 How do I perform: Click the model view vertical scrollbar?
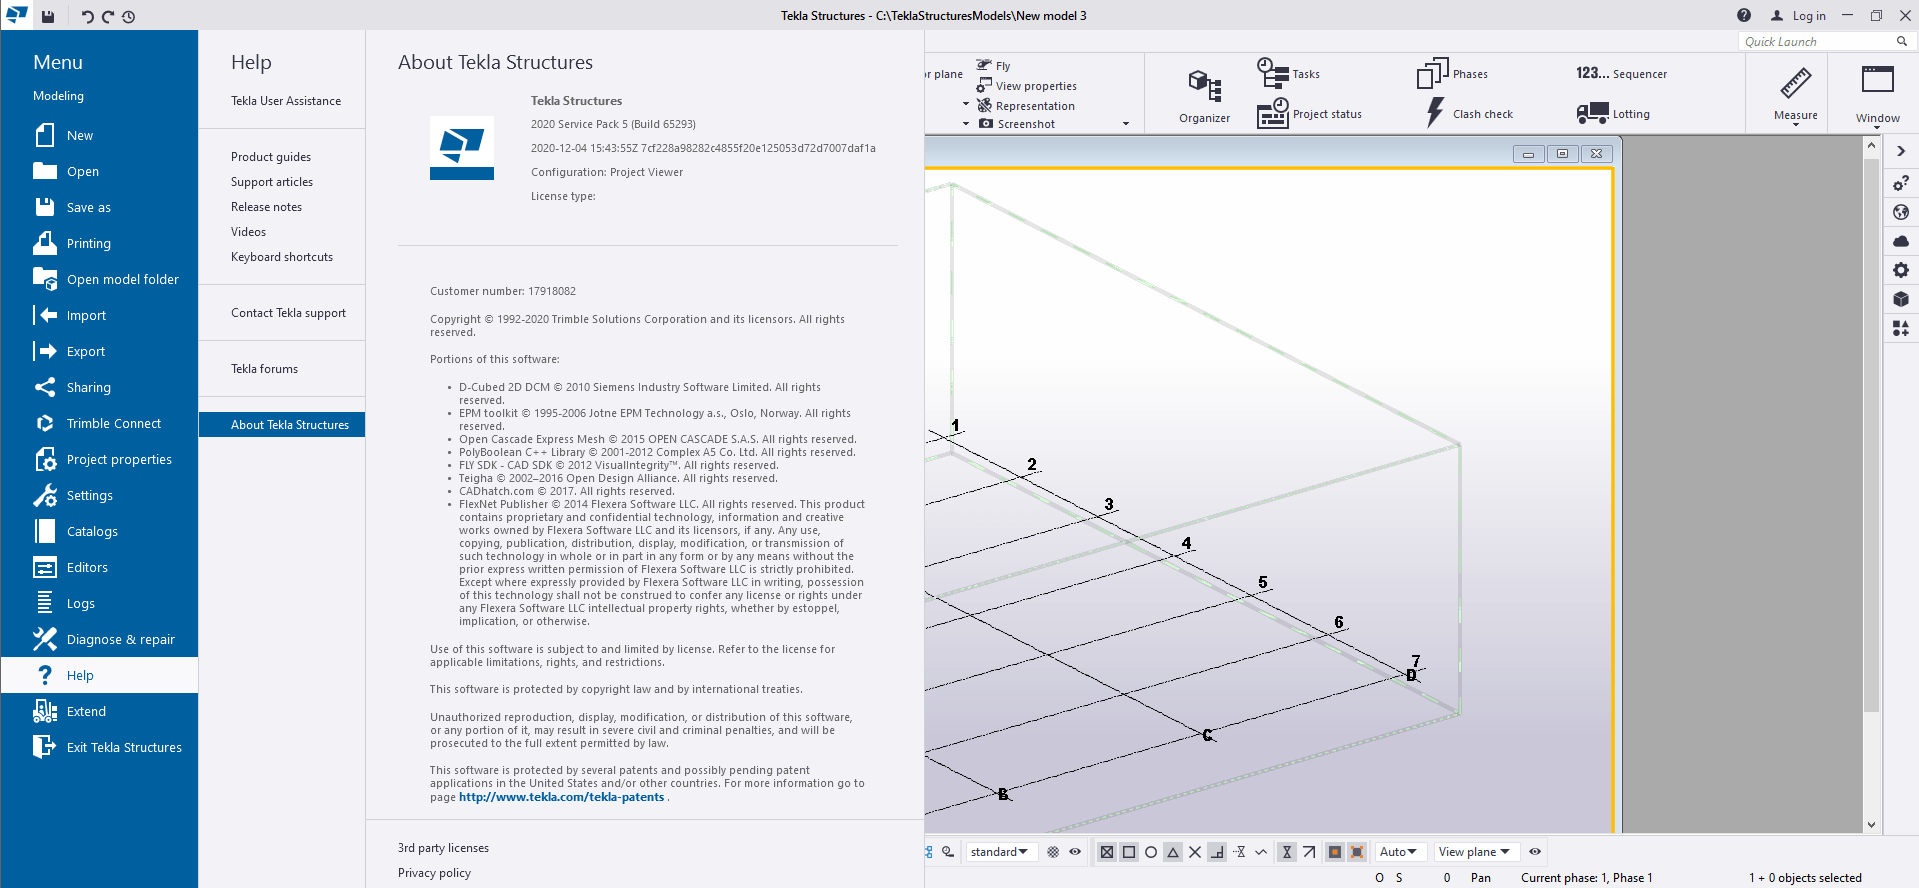tap(1872, 434)
